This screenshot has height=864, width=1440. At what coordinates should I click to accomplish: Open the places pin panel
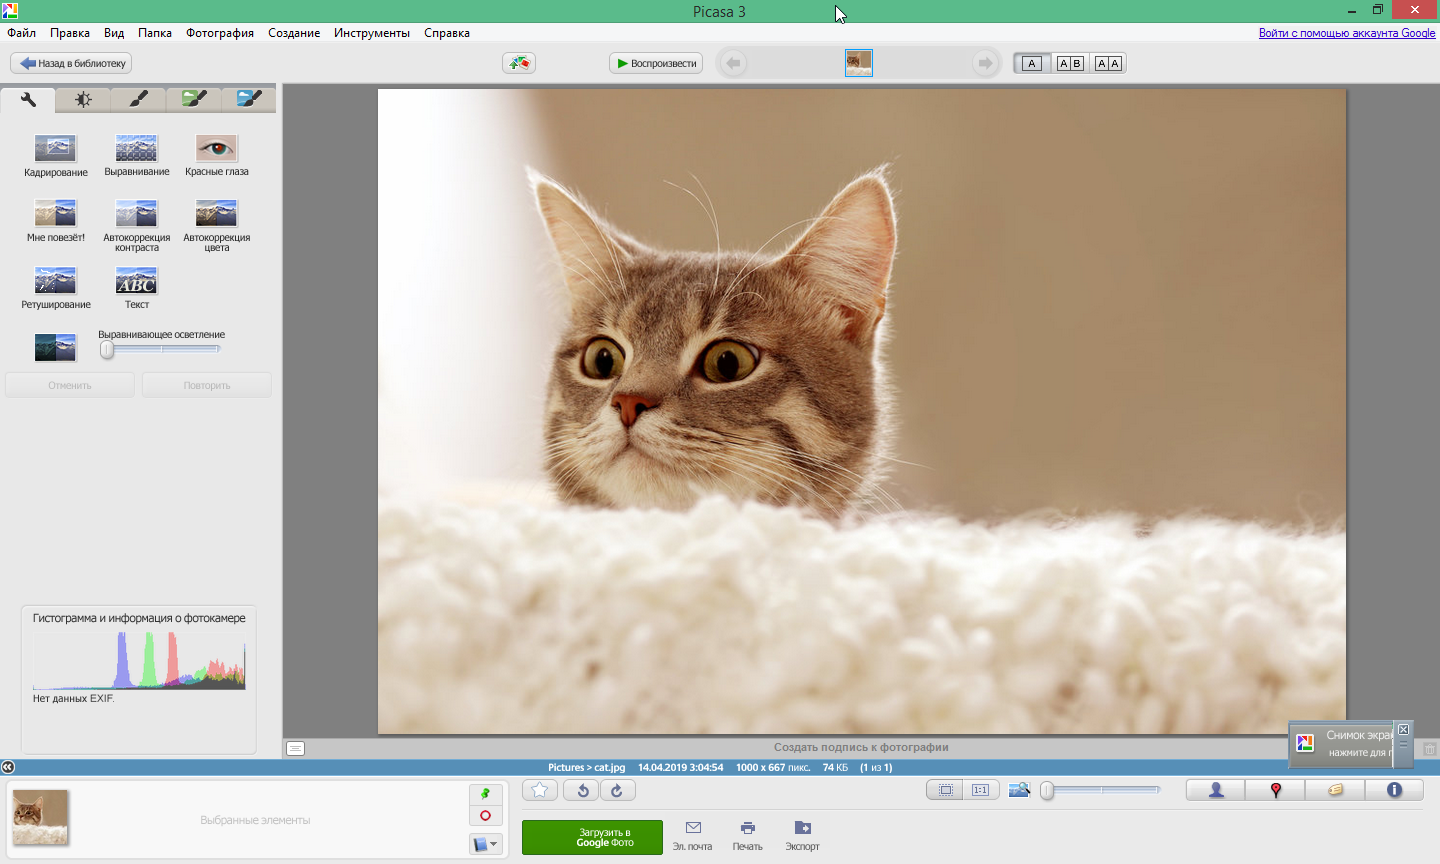pyautogui.click(x=1275, y=790)
